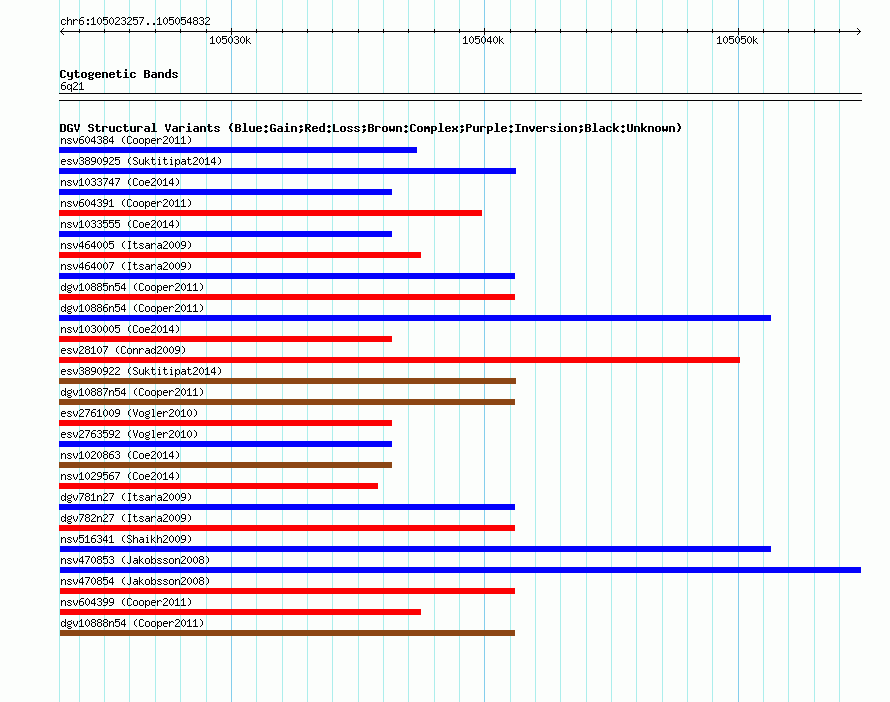The height and width of the screenshot is (702, 890).
Task: Click the nsv604391 (Cooper2011) label
Action: [126, 203]
